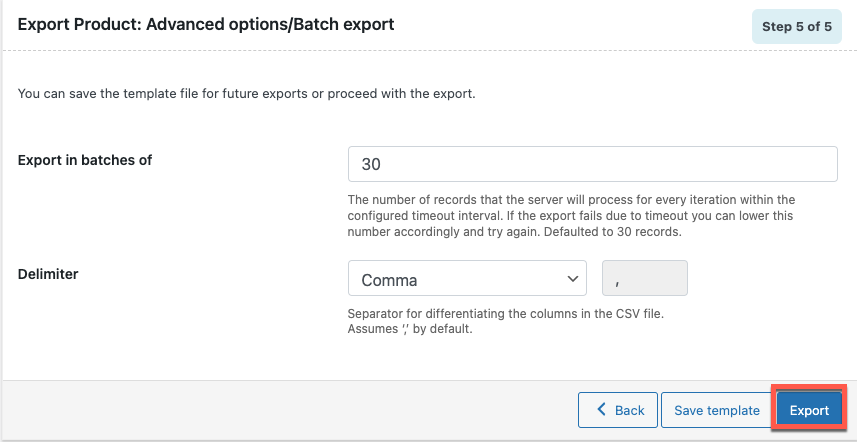This screenshot has height=442, width=857.
Task: Open the Comma delimiter dropdown
Action: tap(467, 278)
